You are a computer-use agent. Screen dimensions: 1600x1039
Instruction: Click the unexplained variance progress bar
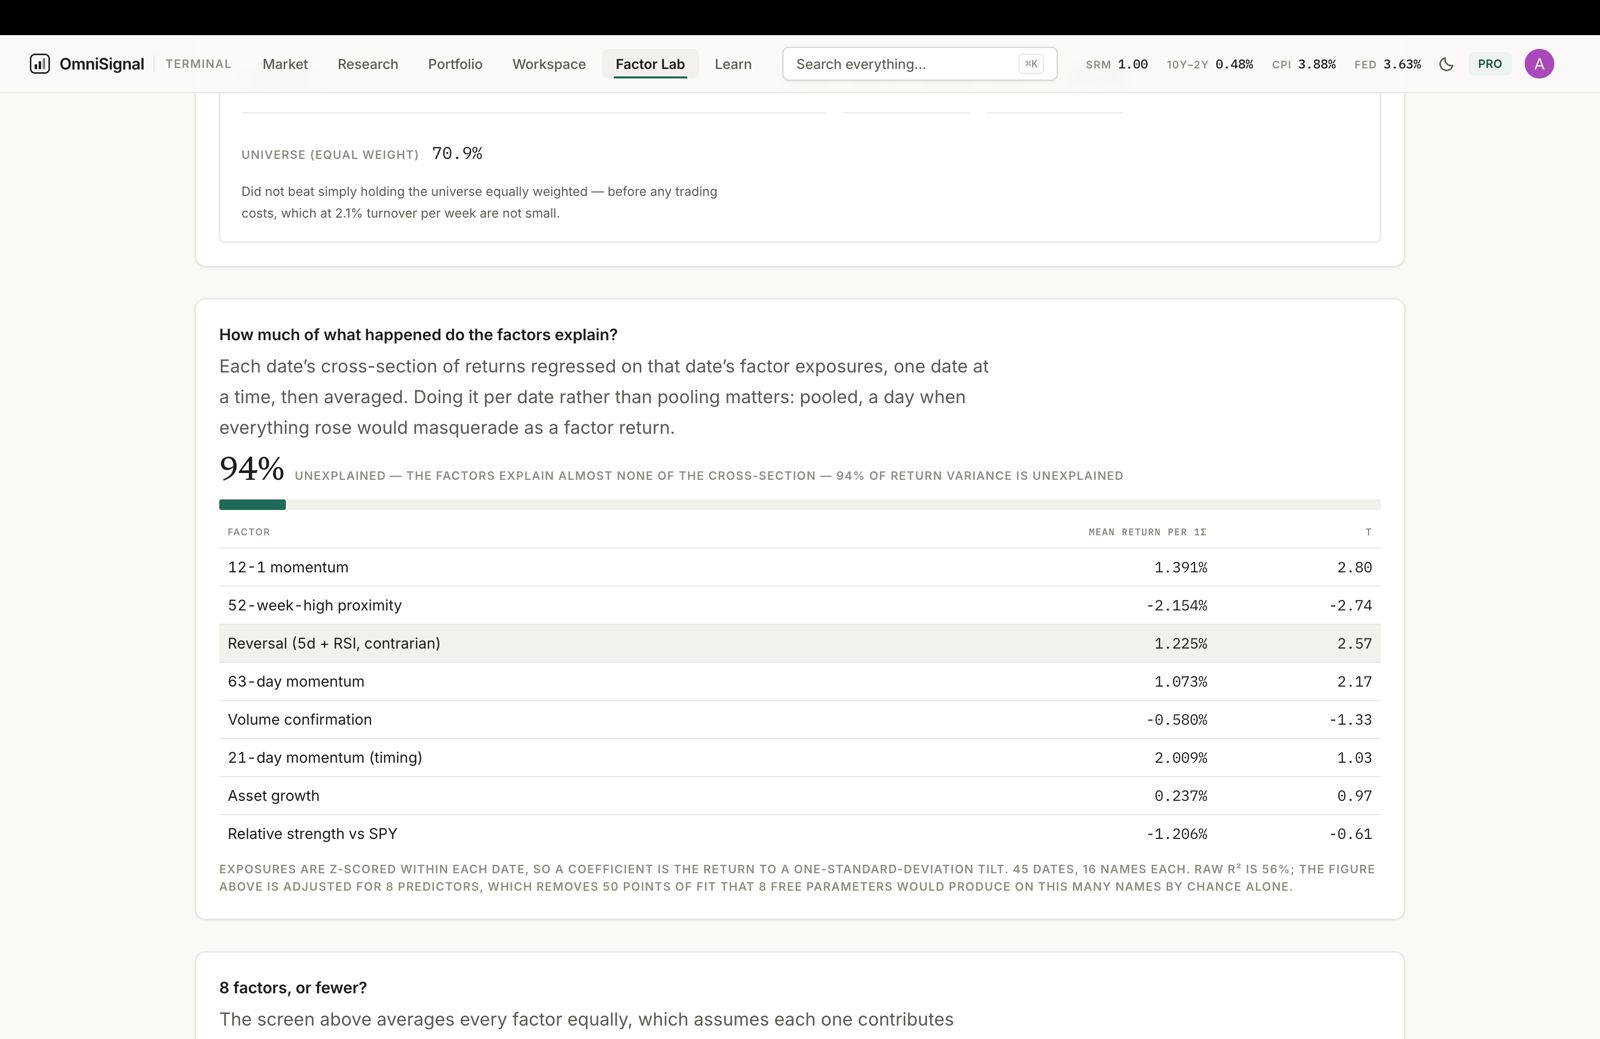click(800, 505)
